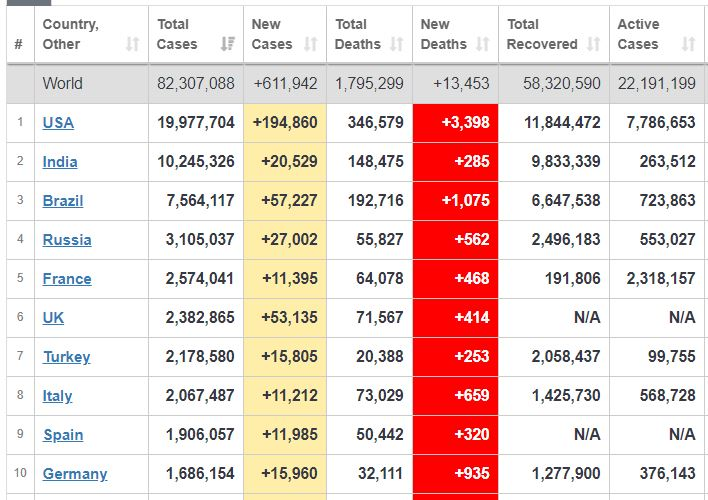Select Brazil total recovered 6,647,538
This screenshot has width=708, height=500.
point(566,200)
